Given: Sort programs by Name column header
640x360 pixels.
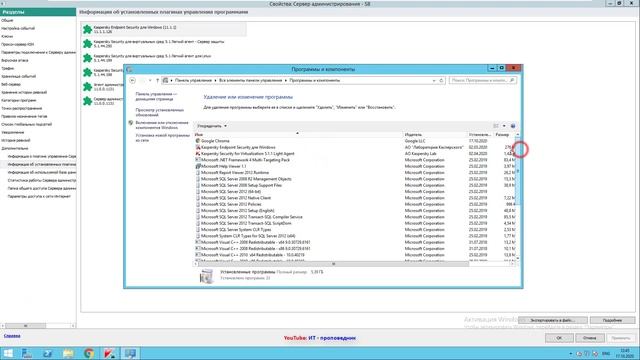Looking at the screenshot, I should pyautogui.click(x=298, y=134).
